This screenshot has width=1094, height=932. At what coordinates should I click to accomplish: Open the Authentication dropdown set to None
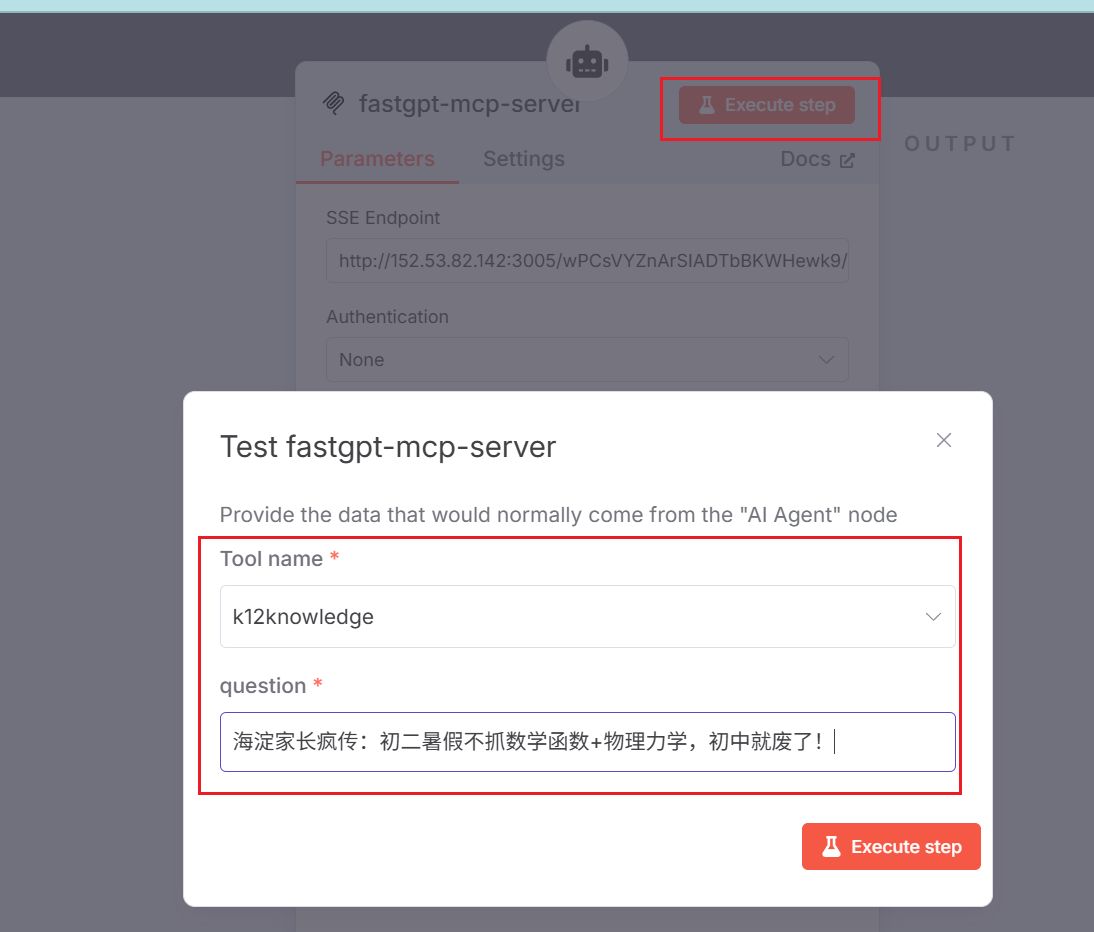point(587,359)
